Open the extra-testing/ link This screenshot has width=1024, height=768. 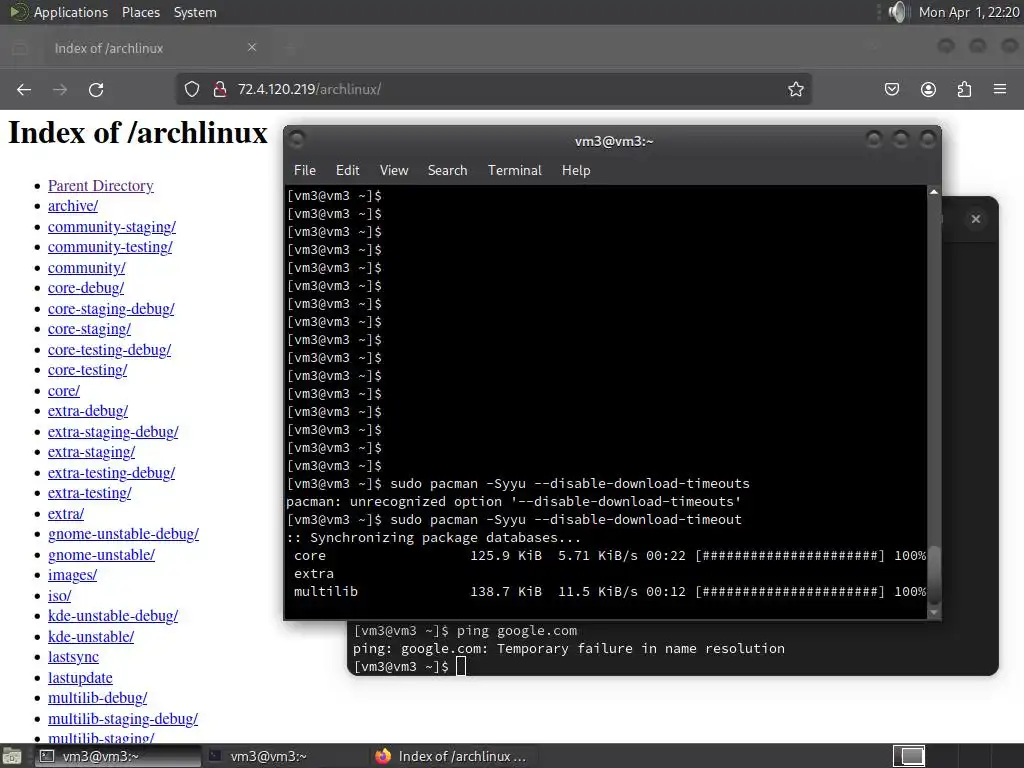click(89, 494)
